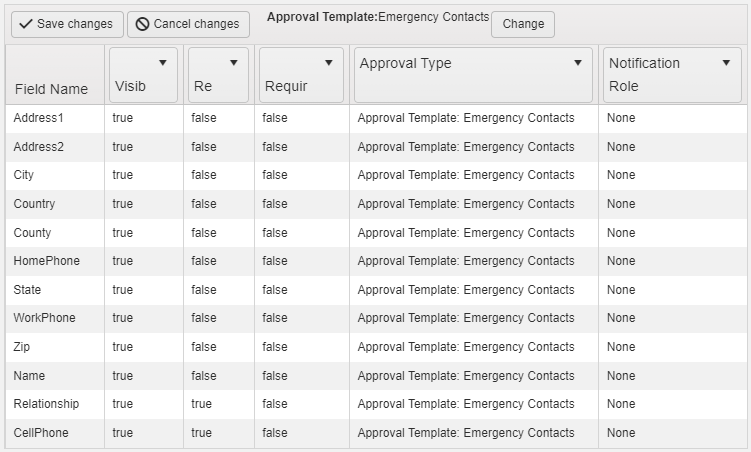This screenshot has height=452, width=751.
Task: Open the Visib column filter arrow
Action: tap(163, 63)
